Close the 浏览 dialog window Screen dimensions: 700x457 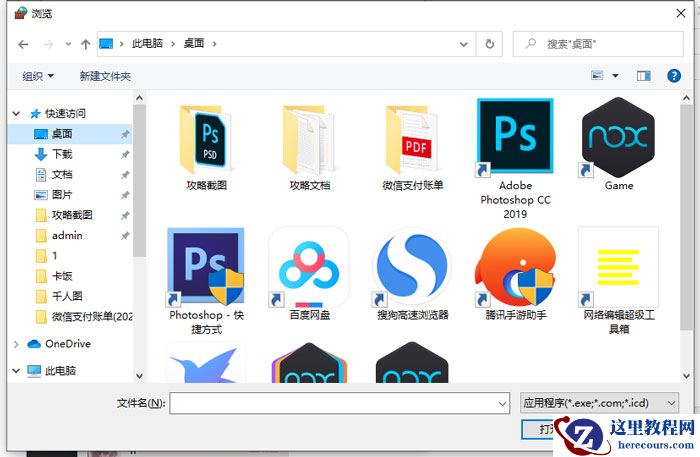(x=681, y=13)
